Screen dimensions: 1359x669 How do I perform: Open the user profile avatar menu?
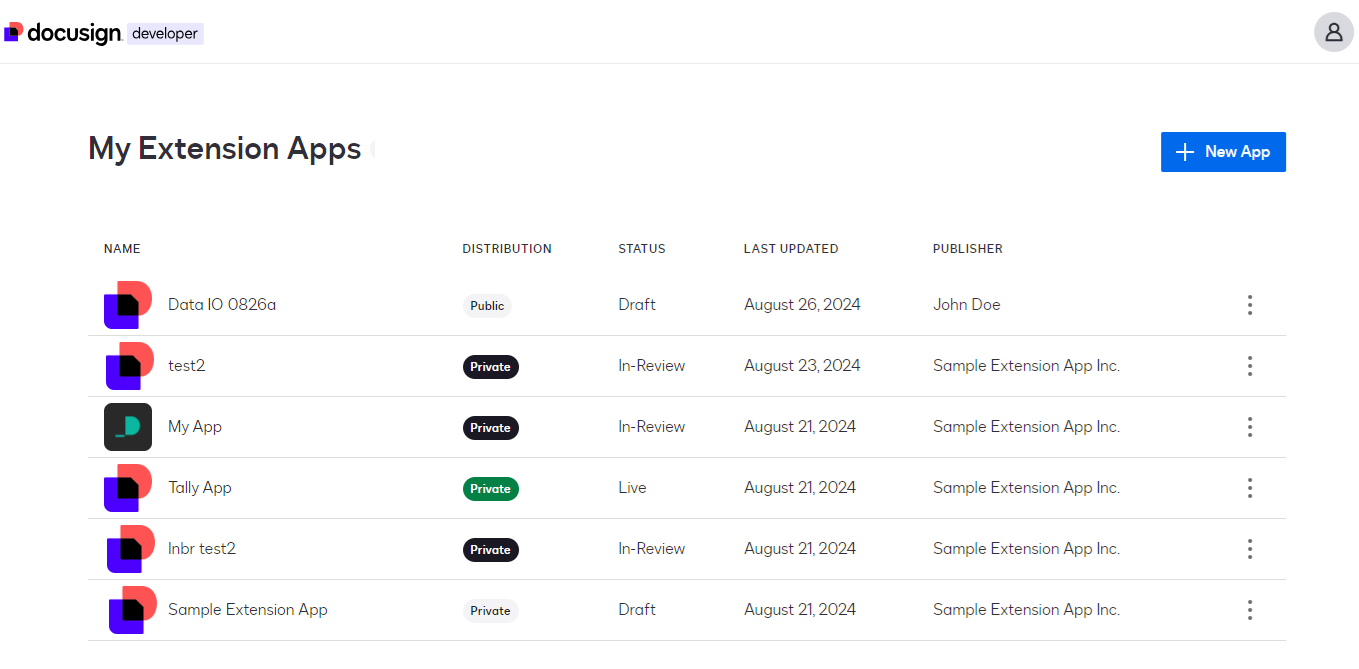click(1333, 32)
